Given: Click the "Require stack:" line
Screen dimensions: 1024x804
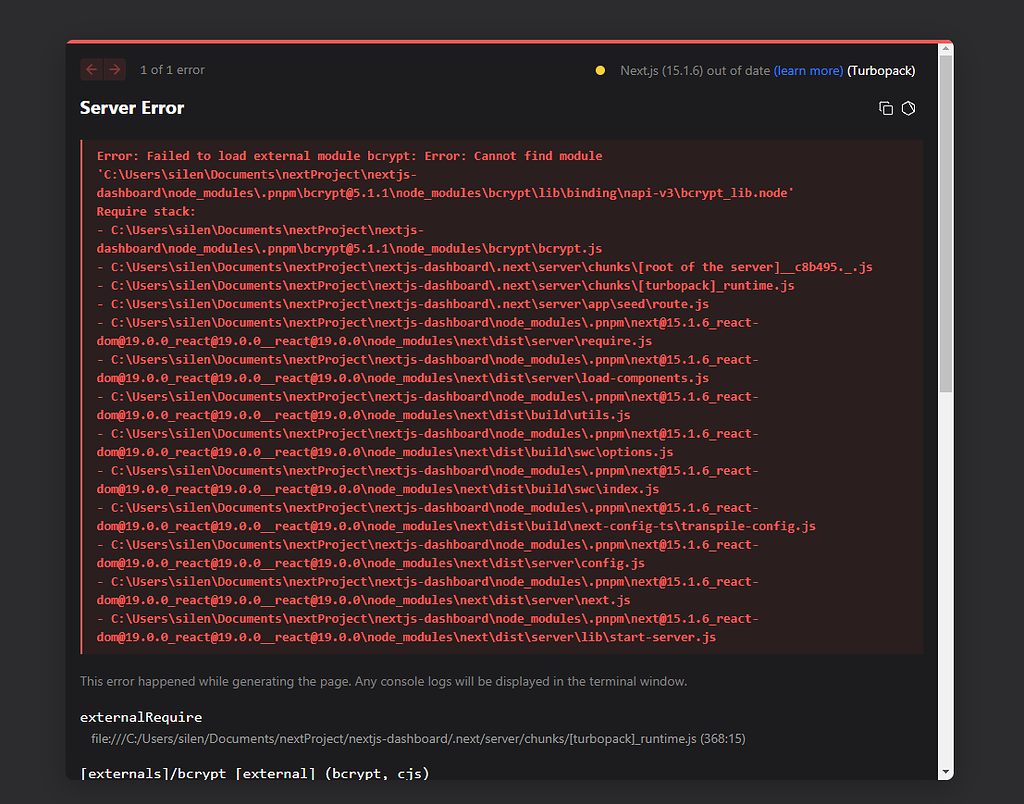Looking at the screenshot, I should (146, 211).
